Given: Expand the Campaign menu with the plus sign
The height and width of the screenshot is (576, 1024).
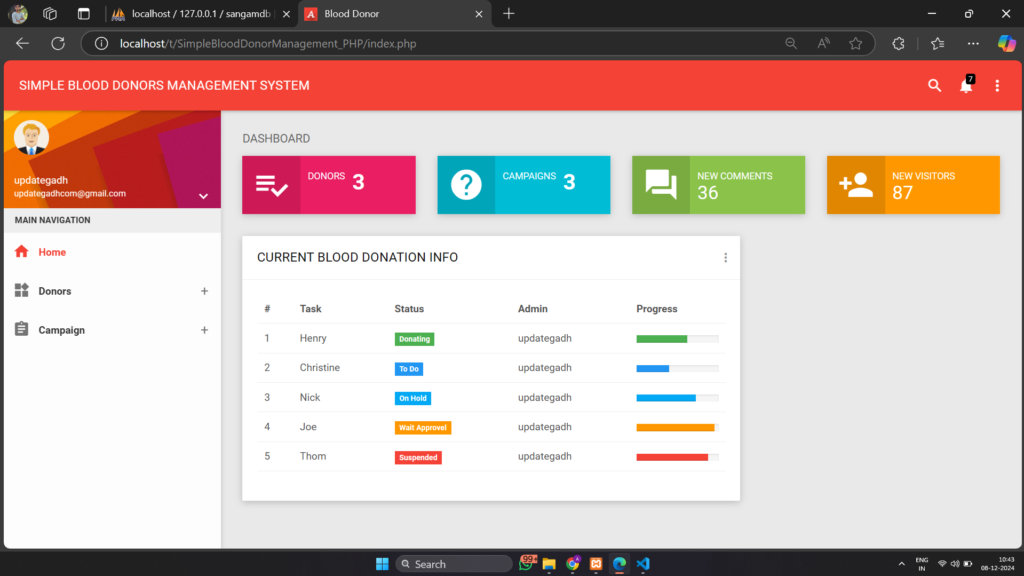Looking at the screenshot, I should (204, 330).
